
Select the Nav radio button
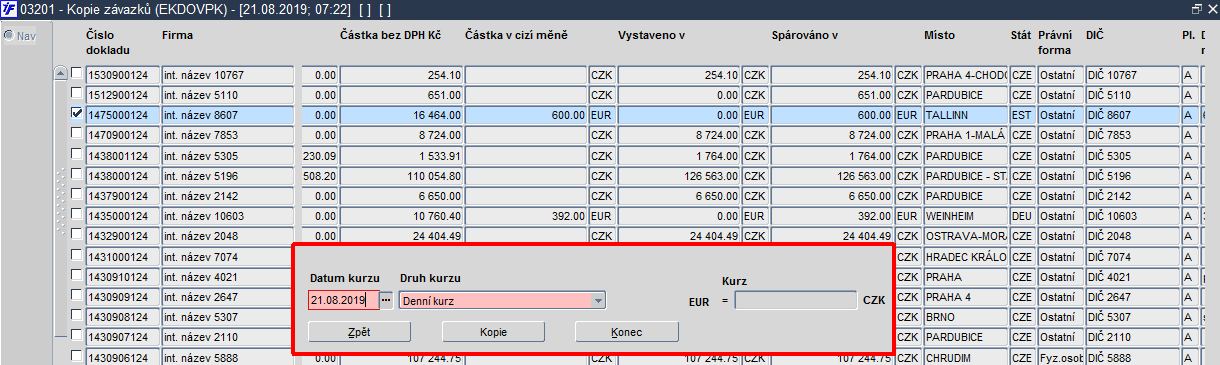pyautogui.click(x=8, y=36)
